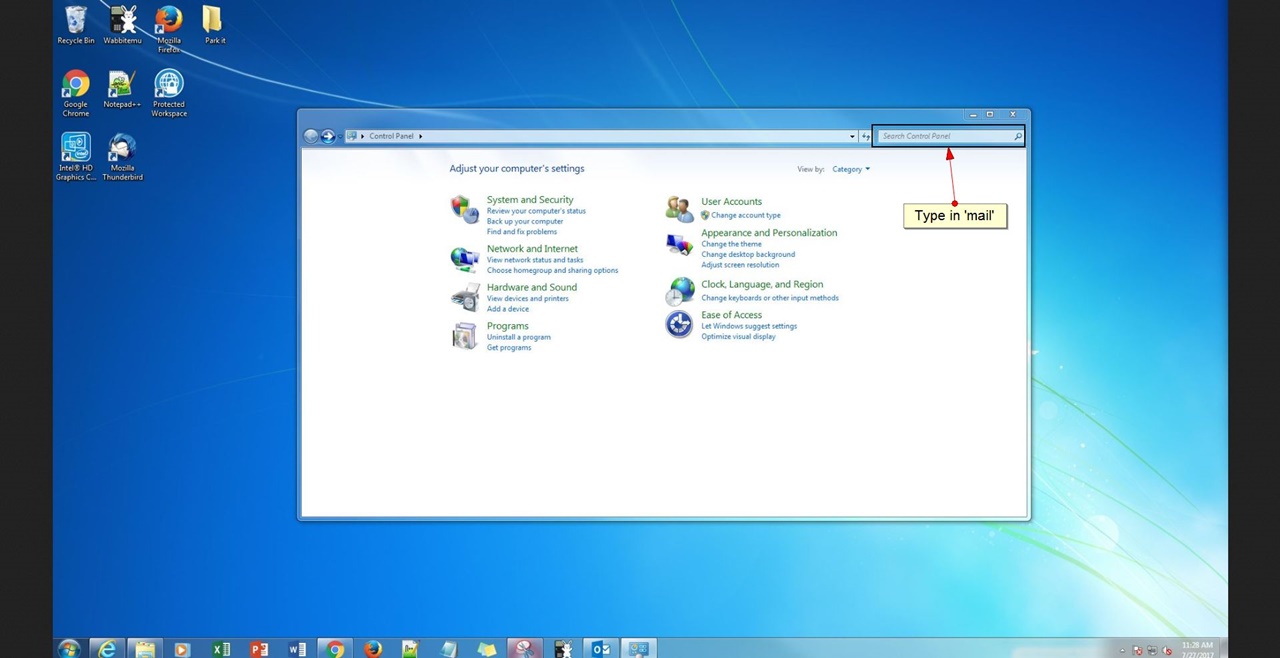Open the Hardware and Sound printer icon
Image resolution: width=1280 pixels, height=658 pixels.
(x=465, y=297)
